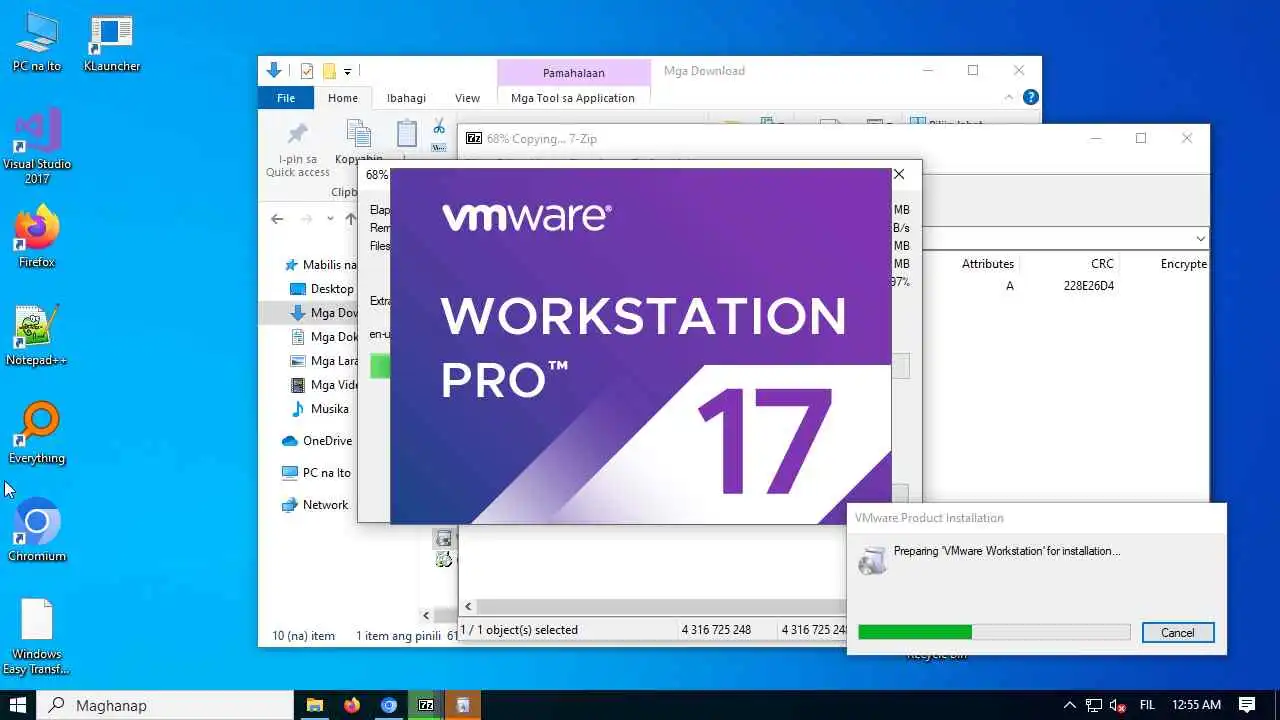Screen dimensions: 1280x720
Task: Click the 7-Zip title bar icon
Action: point(474,139)
